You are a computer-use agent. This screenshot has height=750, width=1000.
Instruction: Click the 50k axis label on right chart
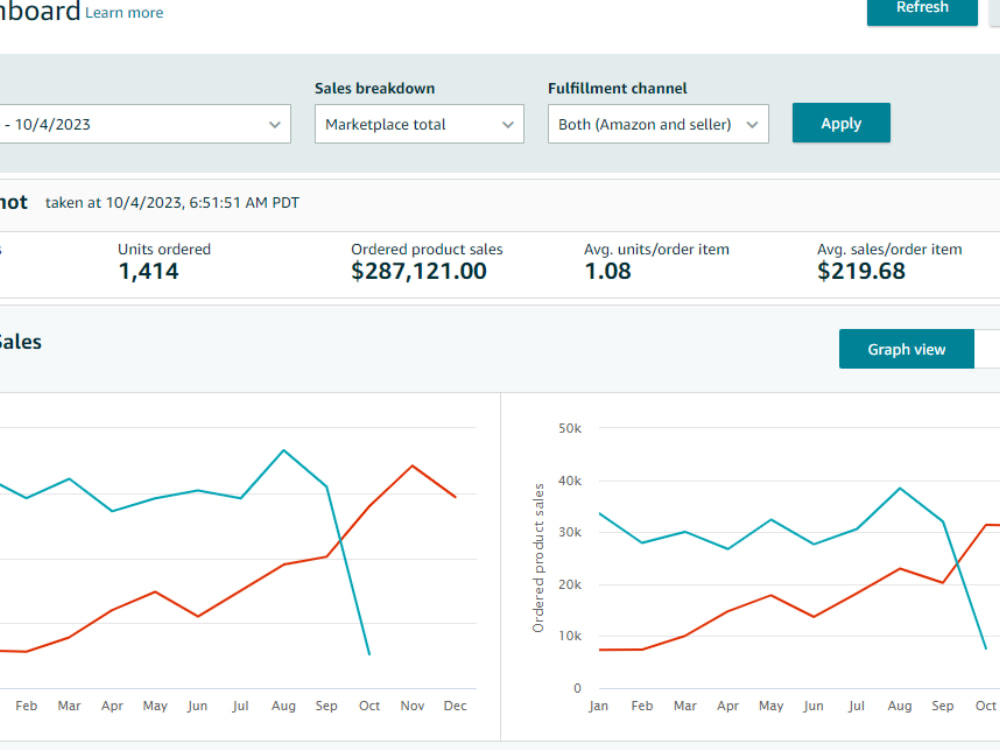click(570, 429)
